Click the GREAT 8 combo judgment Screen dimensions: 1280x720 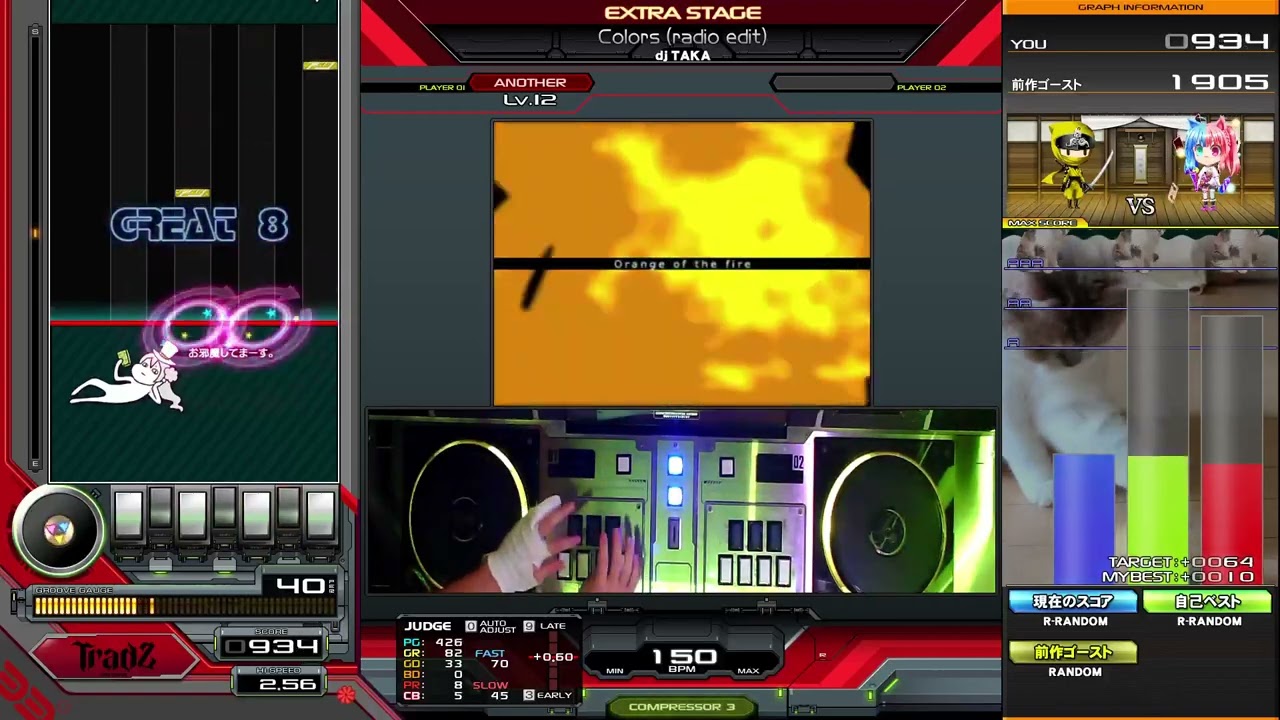tap(200, 225)
